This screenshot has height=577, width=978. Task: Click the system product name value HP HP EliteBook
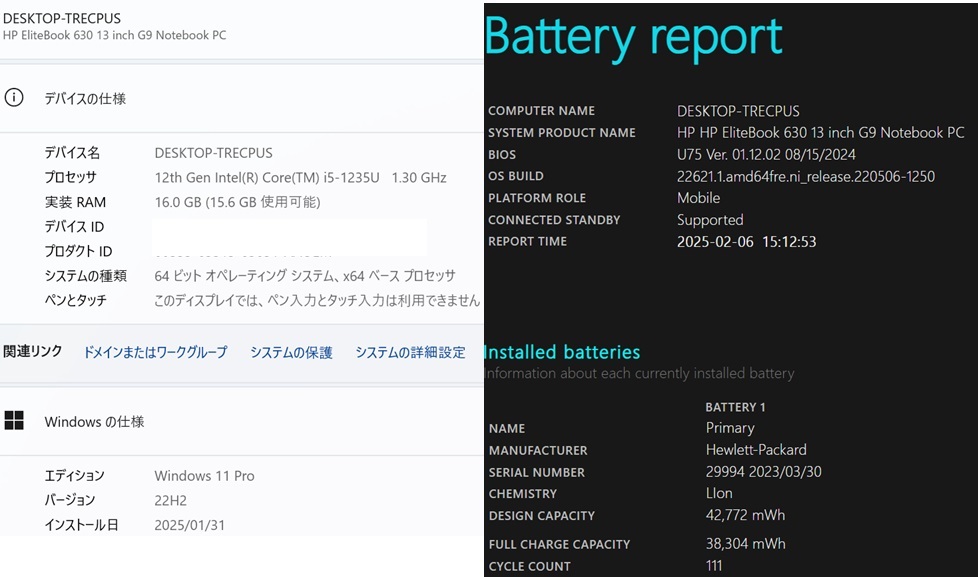tap(821, 133)
